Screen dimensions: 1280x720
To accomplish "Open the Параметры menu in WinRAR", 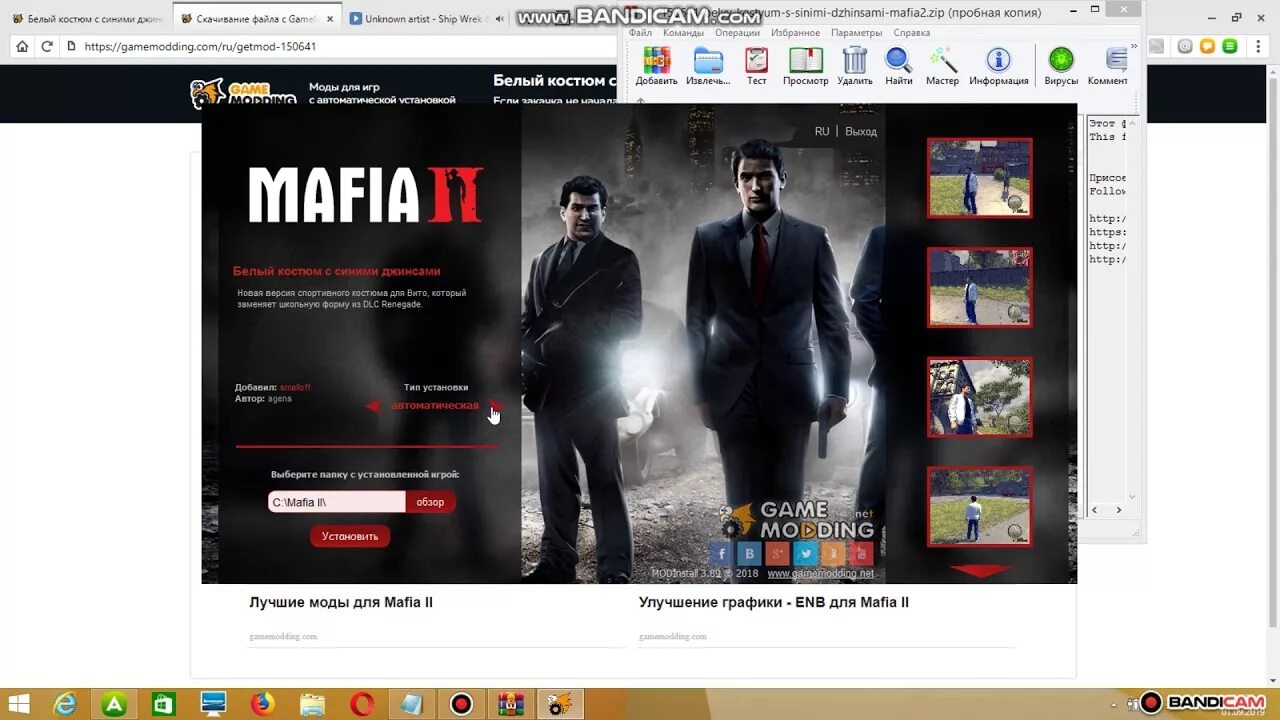I will pyautogui.click(x=856, y=33).
